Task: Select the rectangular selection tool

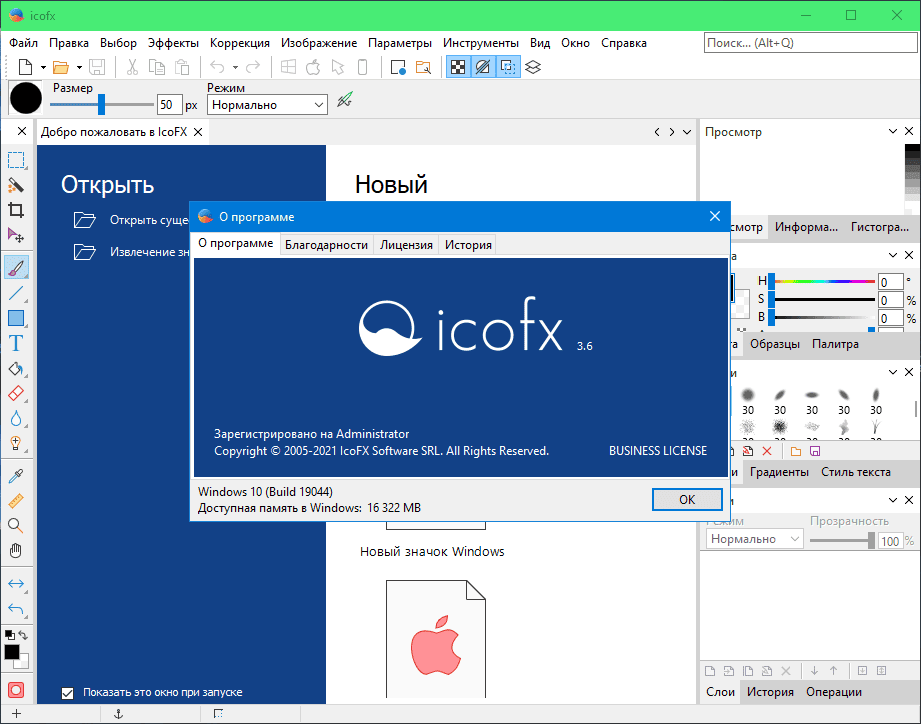Action: point(16,160)
